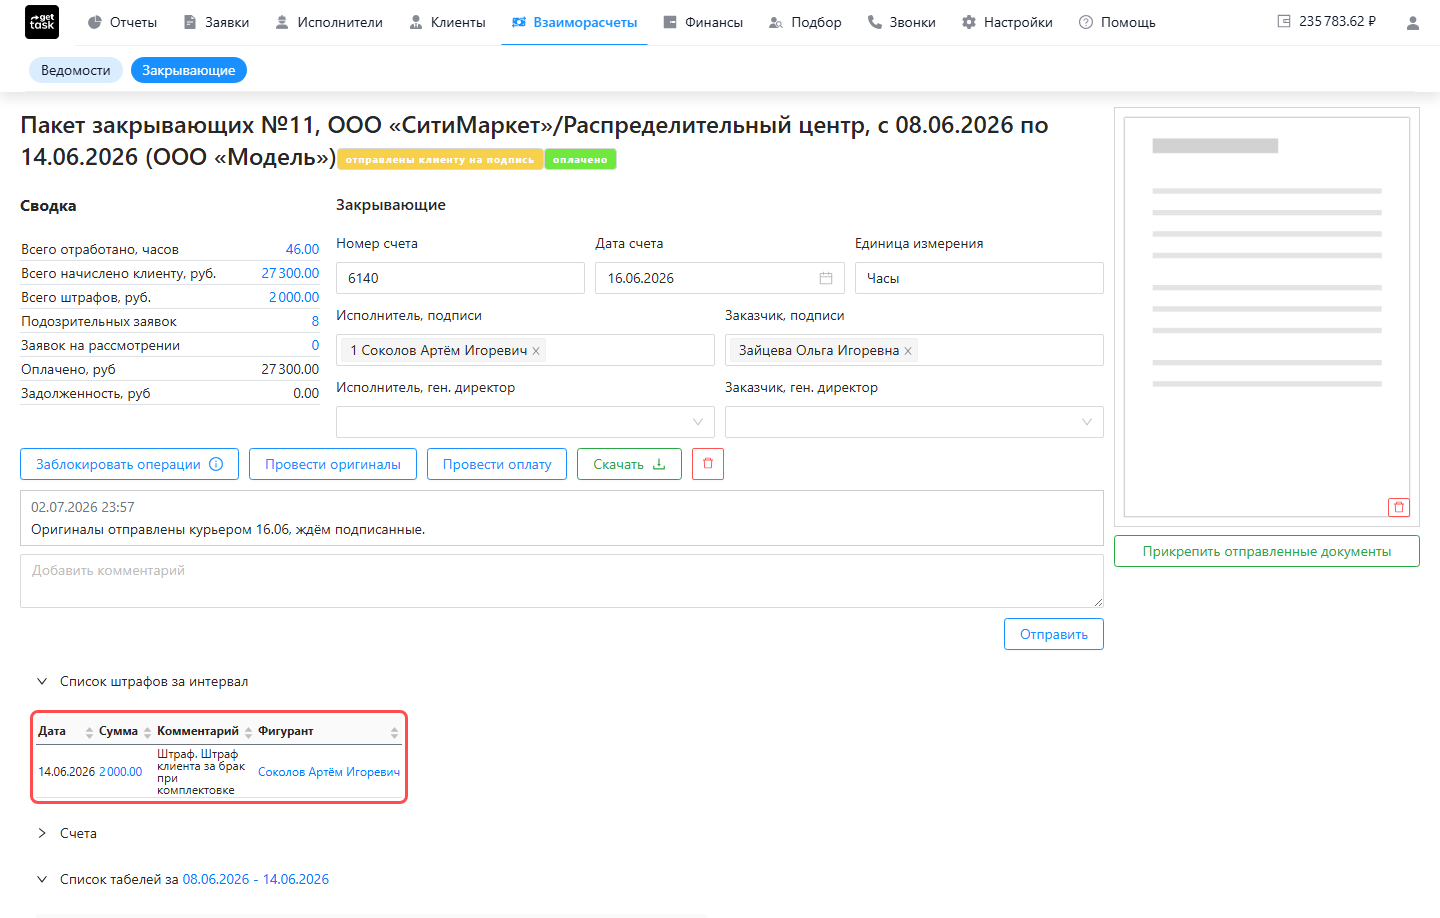Click the red trash delete button
1440x918 pixels.
tap(708, 464)
